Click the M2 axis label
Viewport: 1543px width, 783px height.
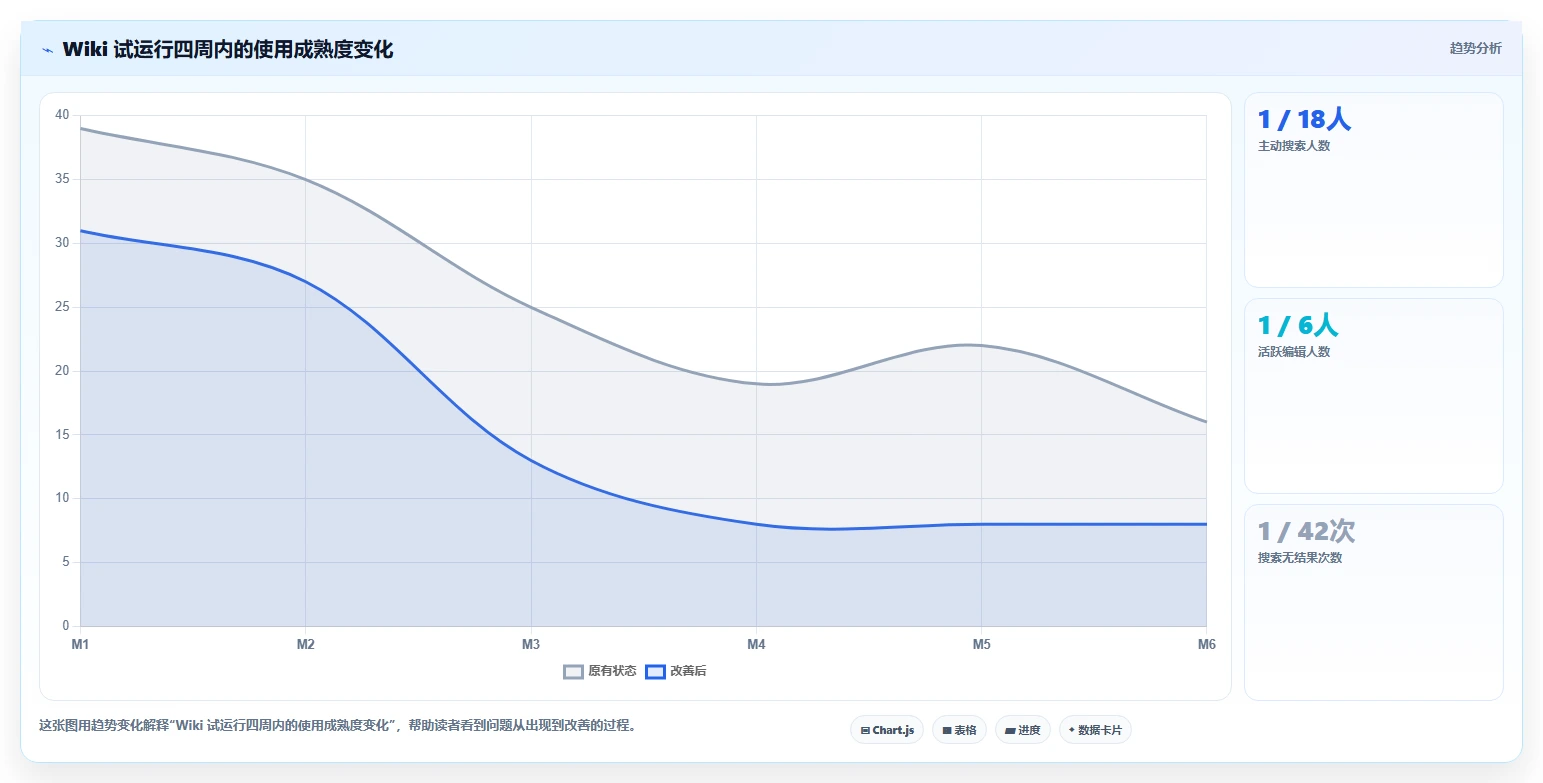305,644
